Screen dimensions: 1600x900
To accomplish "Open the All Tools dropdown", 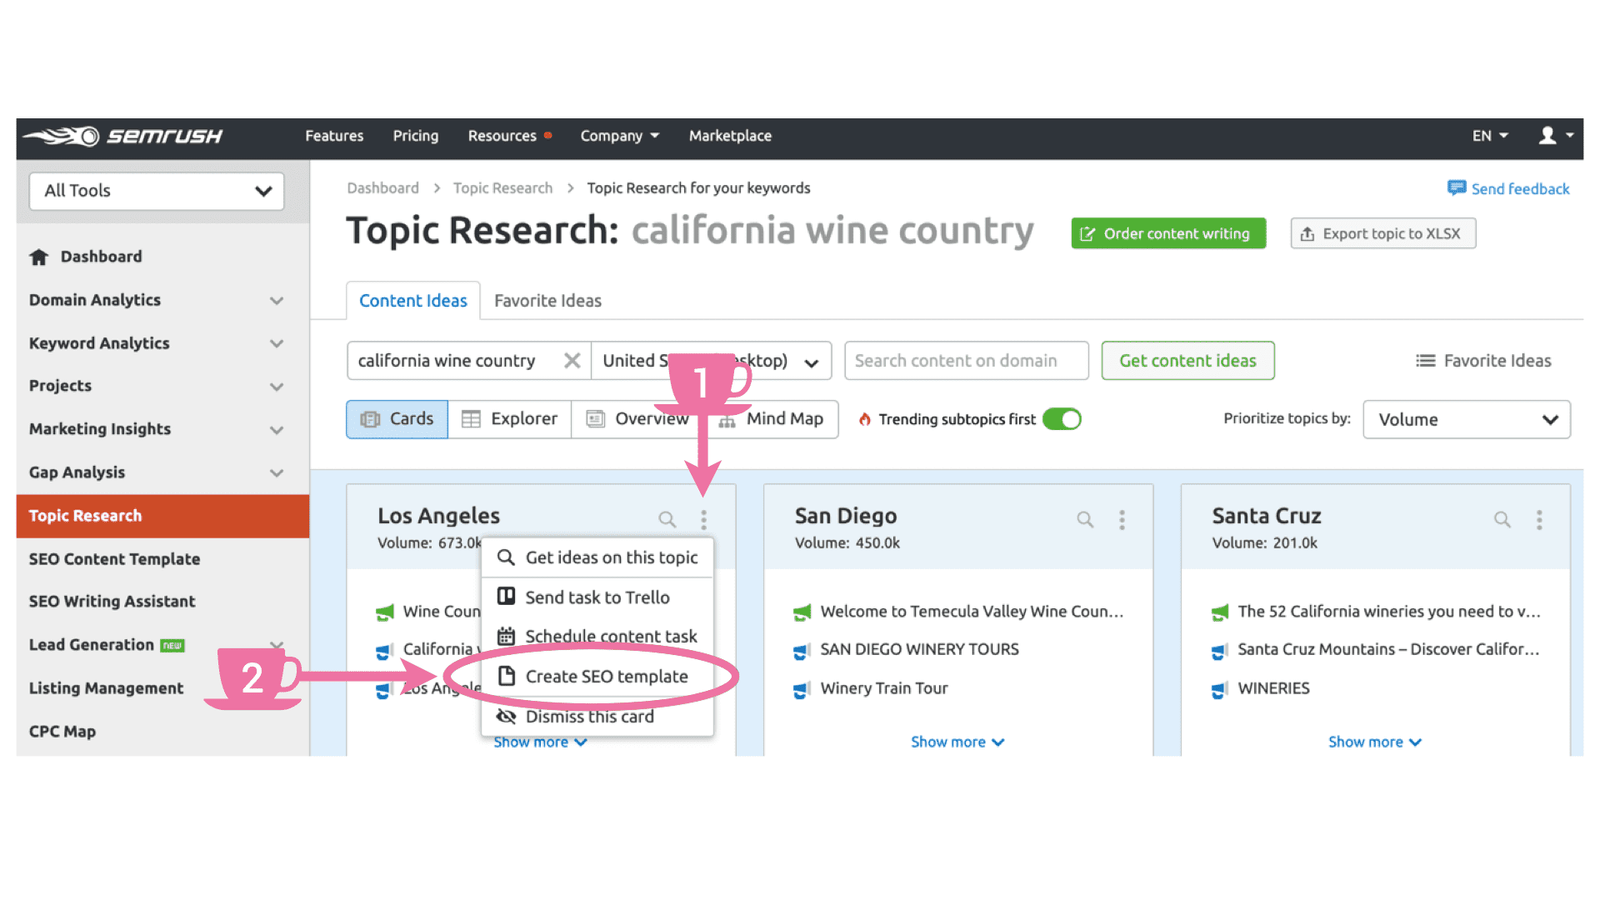I will [156, 190].
